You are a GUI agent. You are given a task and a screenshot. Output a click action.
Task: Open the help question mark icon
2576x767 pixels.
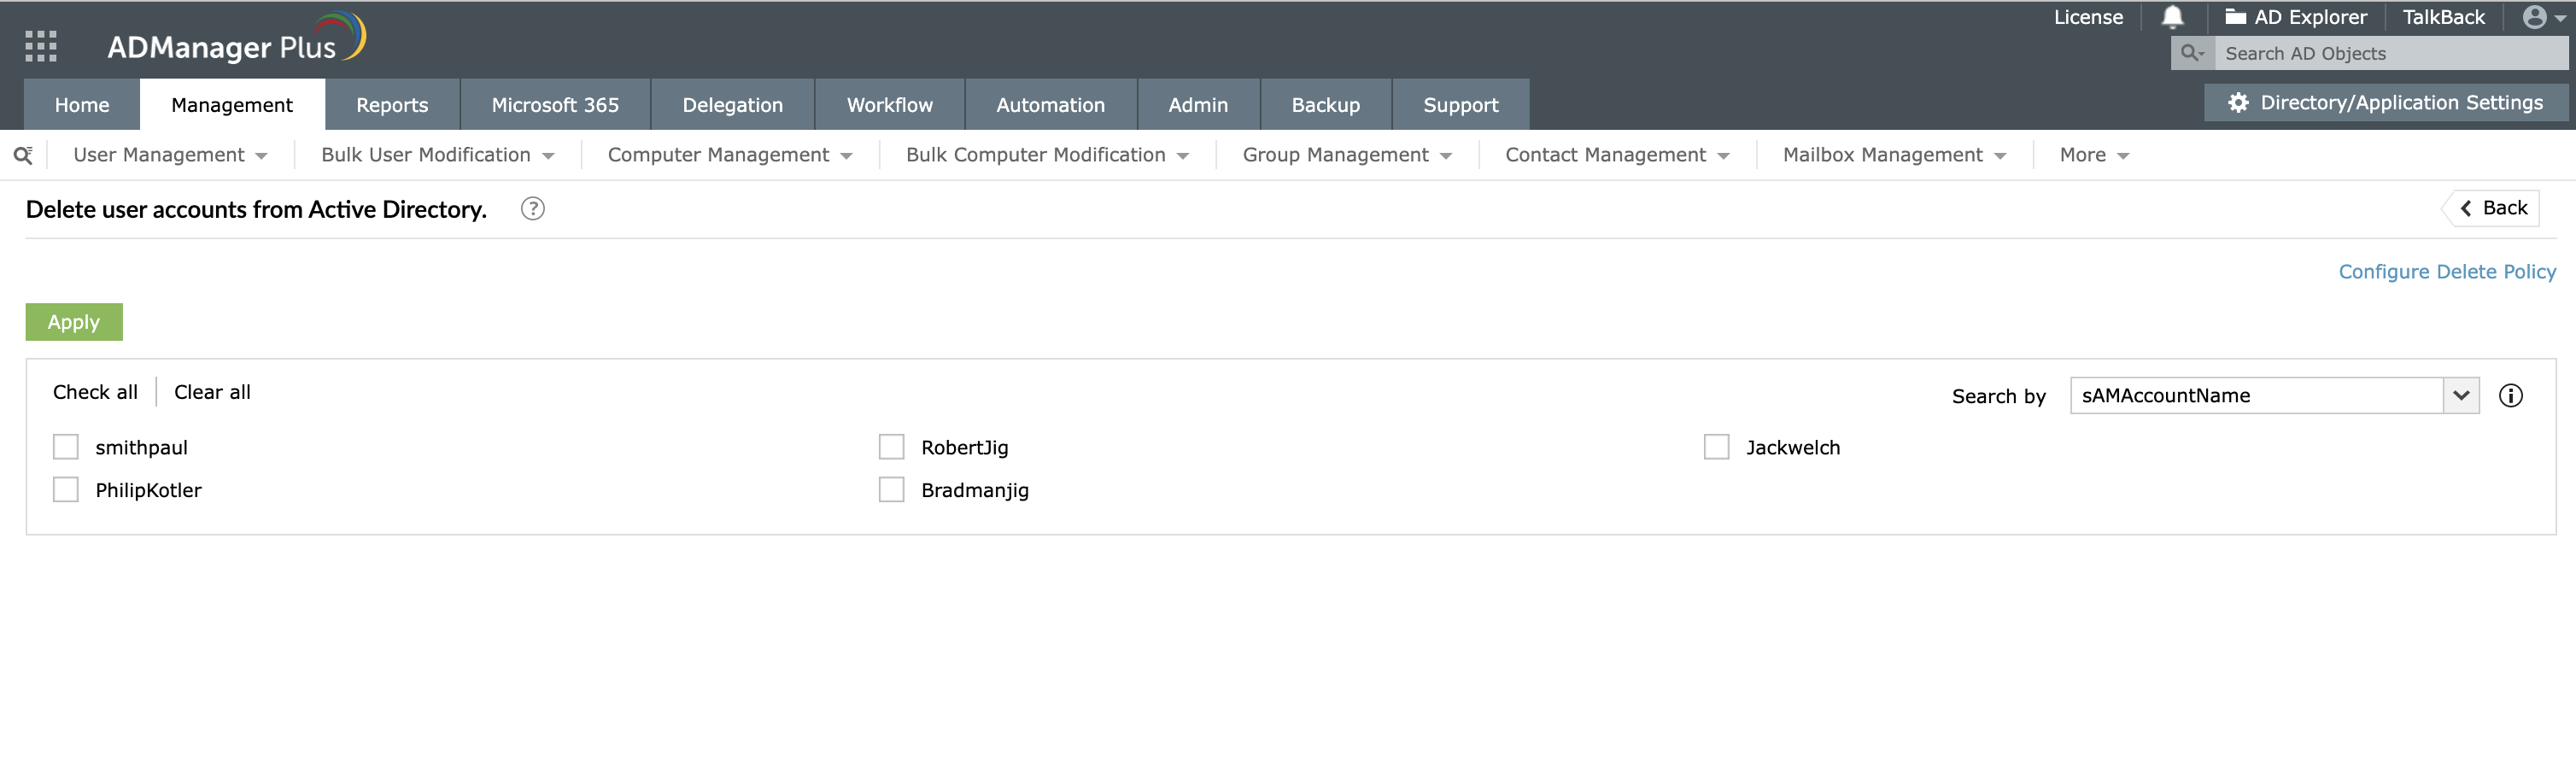coord(532,209)
